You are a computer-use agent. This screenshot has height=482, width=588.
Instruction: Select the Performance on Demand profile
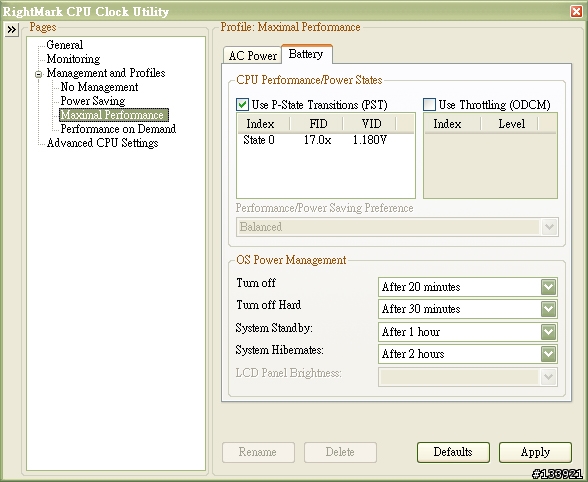[118, 129]
